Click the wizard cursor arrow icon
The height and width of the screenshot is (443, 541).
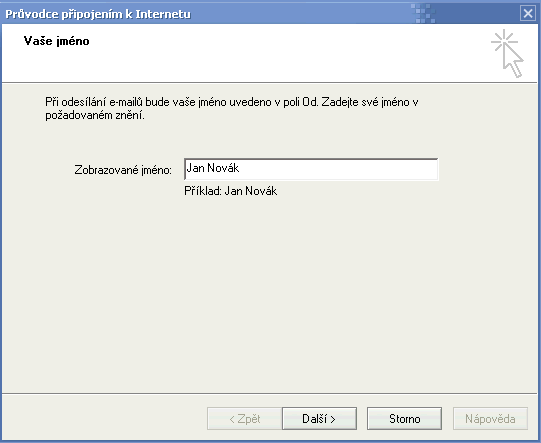(x=513, y=60)
